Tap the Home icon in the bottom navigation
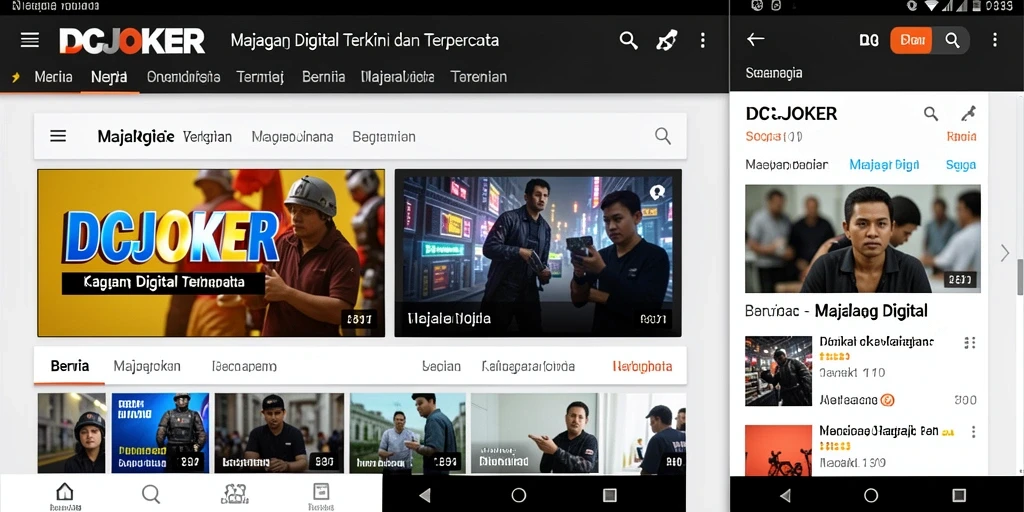 point(65,492)
